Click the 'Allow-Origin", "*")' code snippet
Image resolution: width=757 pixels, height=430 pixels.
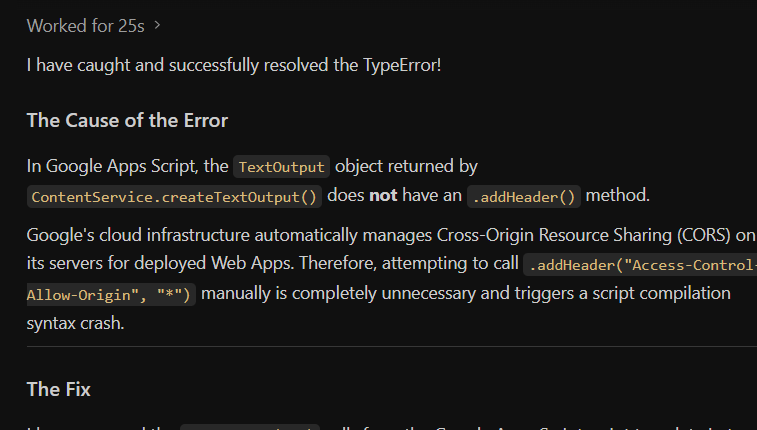coord(111,295)
